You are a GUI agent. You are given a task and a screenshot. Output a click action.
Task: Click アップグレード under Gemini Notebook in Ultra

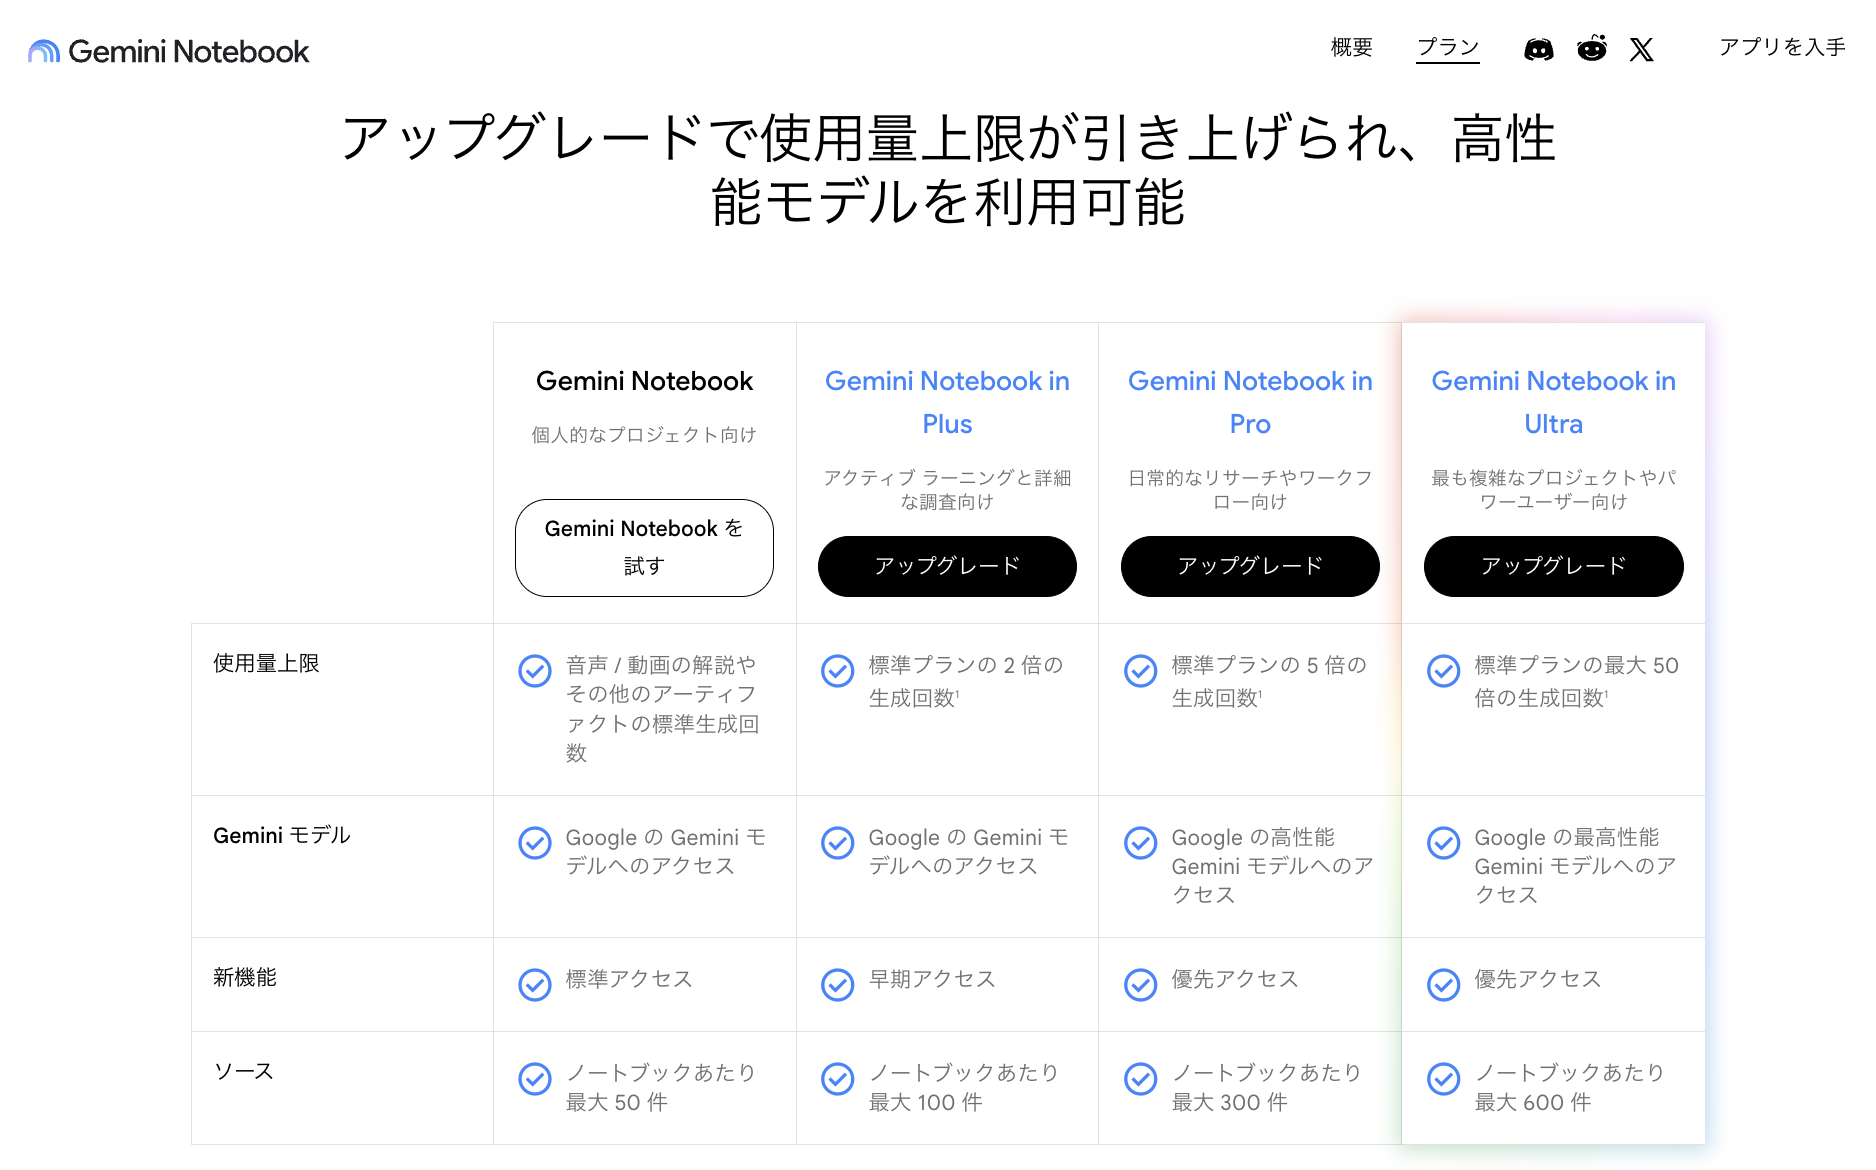tap(1553, 566)
